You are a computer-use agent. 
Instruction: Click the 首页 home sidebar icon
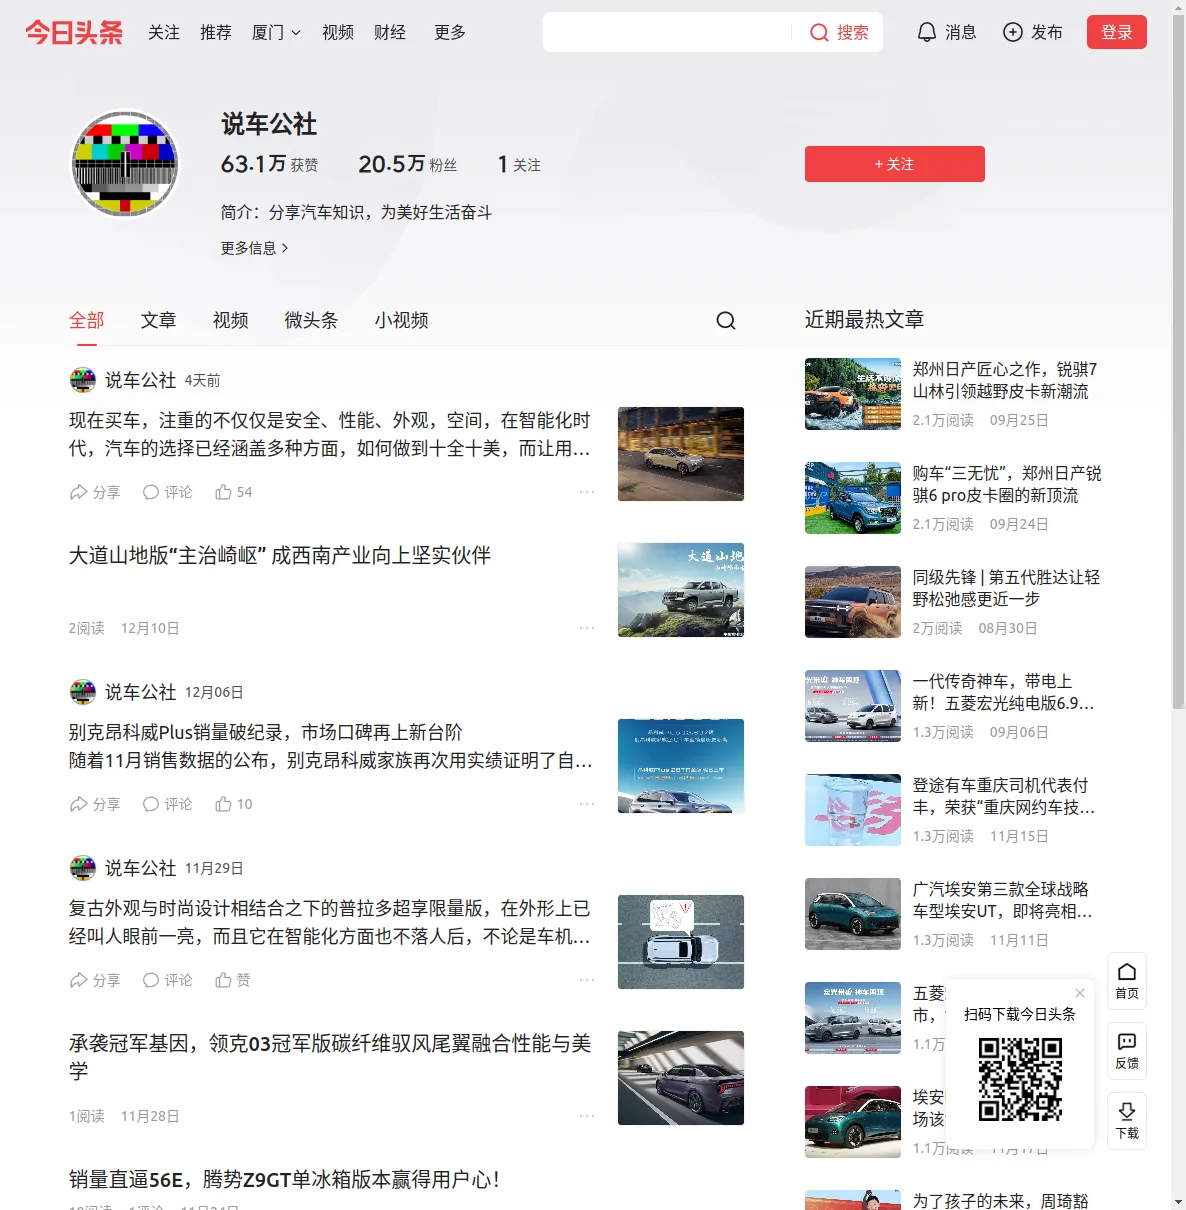(x=1127, y=981)
